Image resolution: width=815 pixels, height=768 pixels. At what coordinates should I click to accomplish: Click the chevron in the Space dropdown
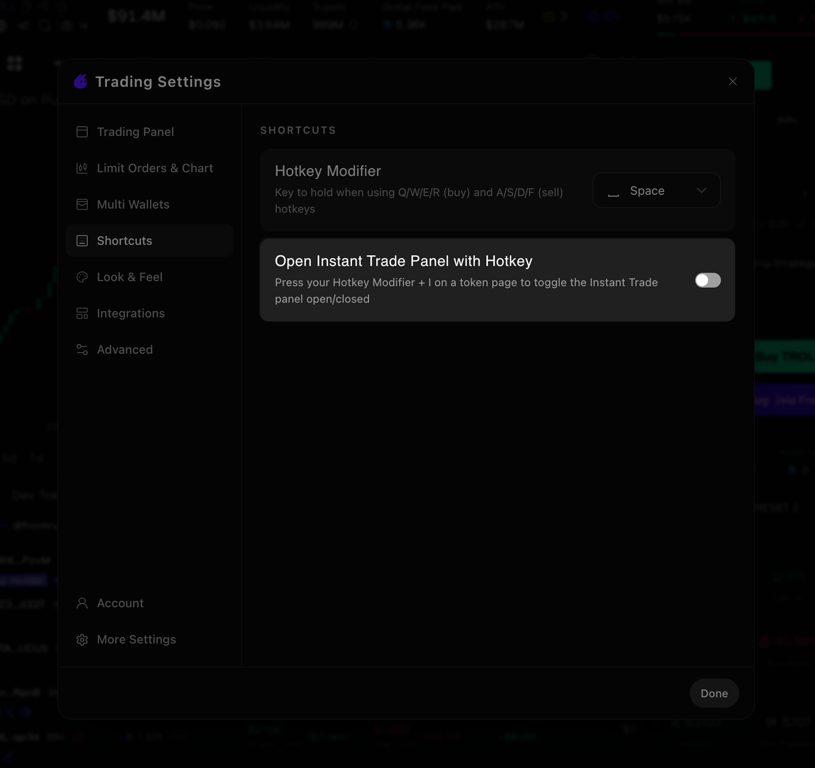pos(702,191)
